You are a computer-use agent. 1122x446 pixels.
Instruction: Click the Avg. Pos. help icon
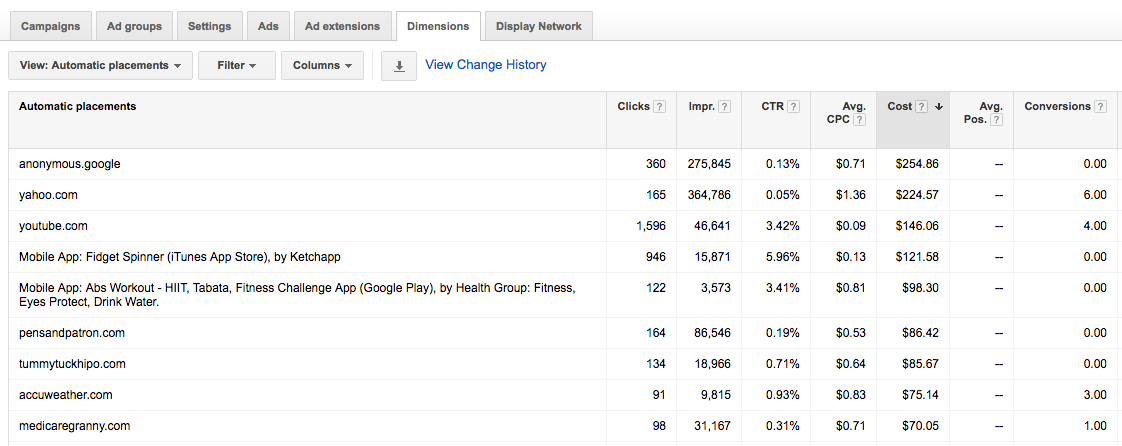[996, 119]
